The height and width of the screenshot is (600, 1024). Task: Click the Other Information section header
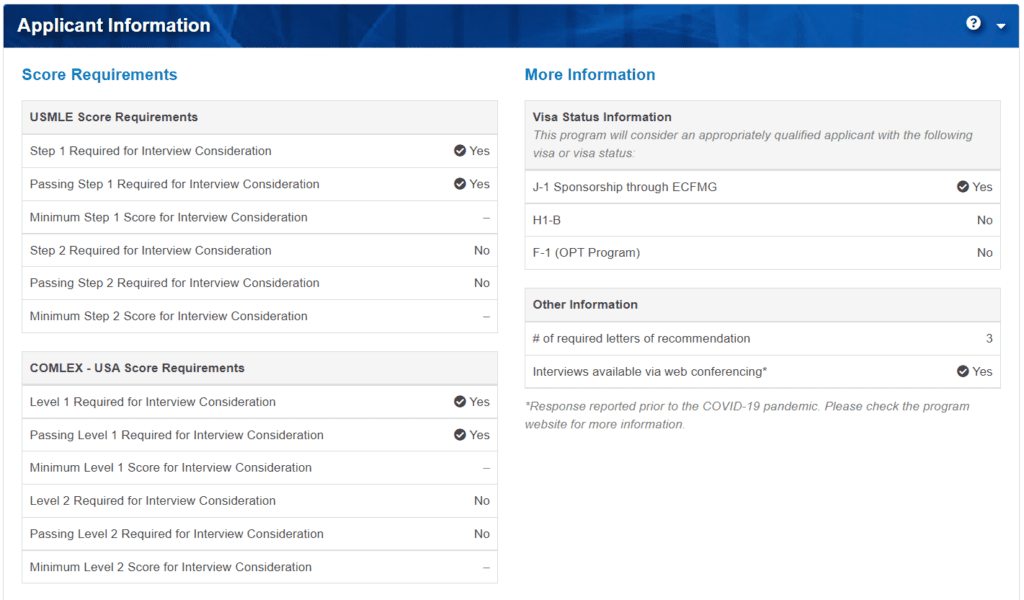tap(585, 305)
